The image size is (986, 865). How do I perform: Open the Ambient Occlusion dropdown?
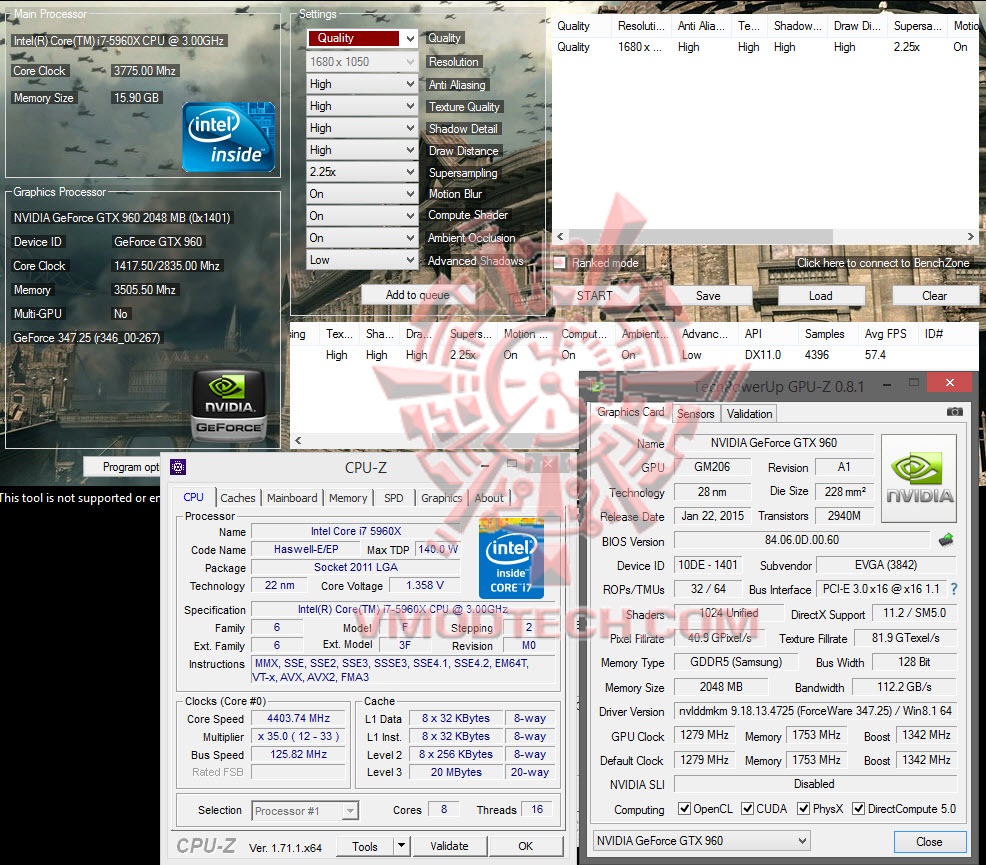pos(362,238)
